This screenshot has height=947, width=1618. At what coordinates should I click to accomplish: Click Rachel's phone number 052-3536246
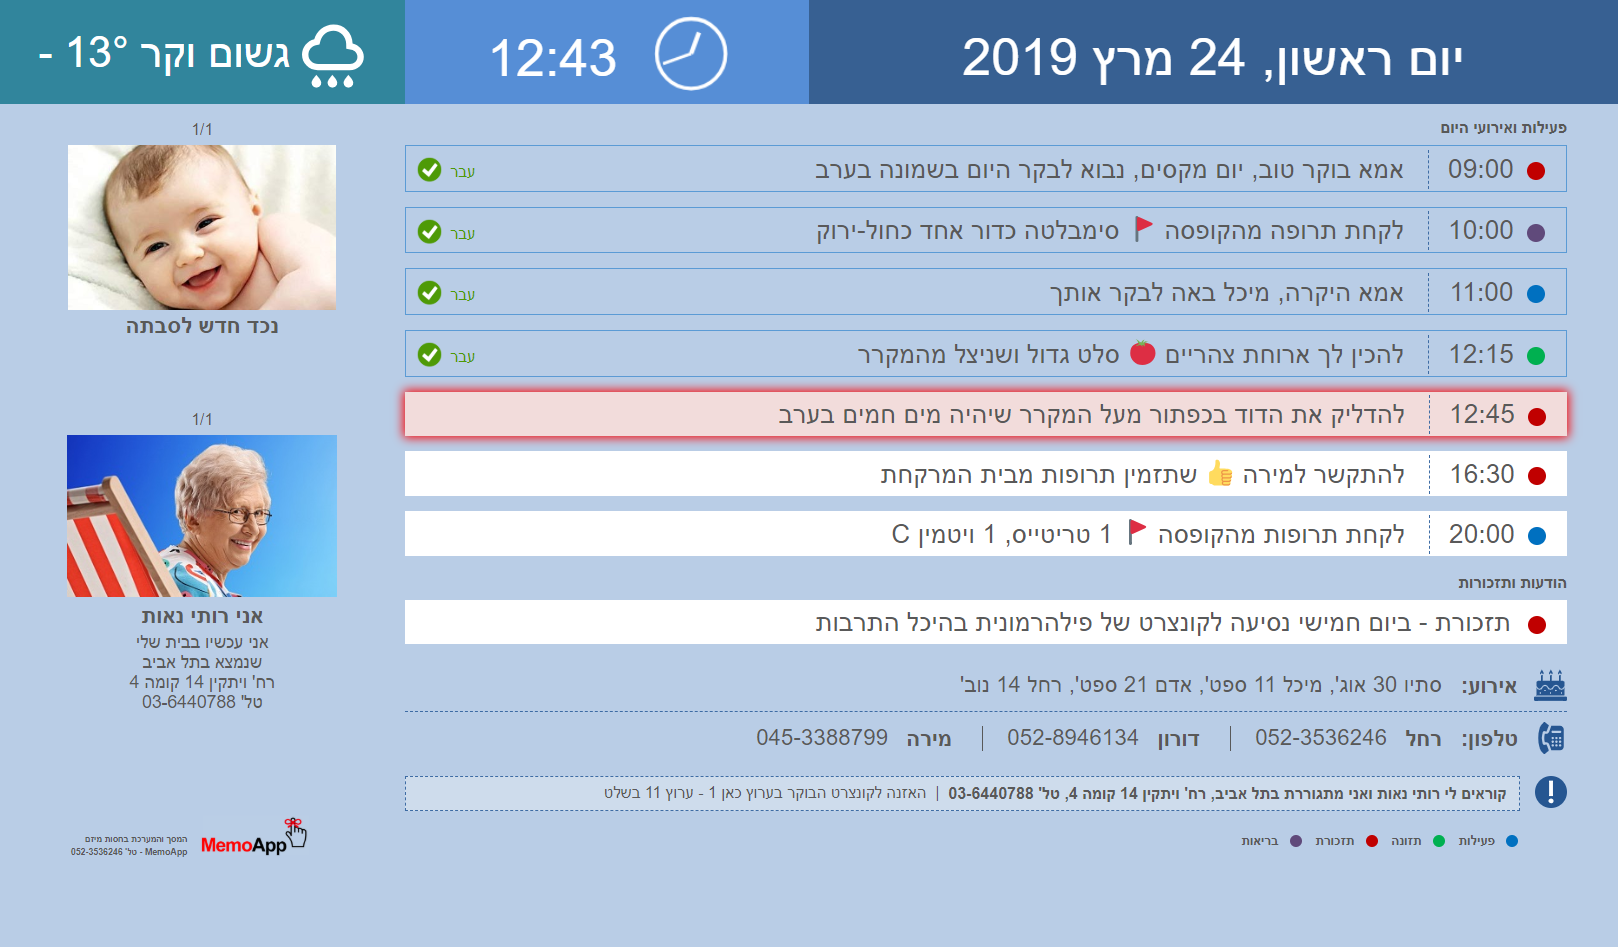pos(1320,738)
